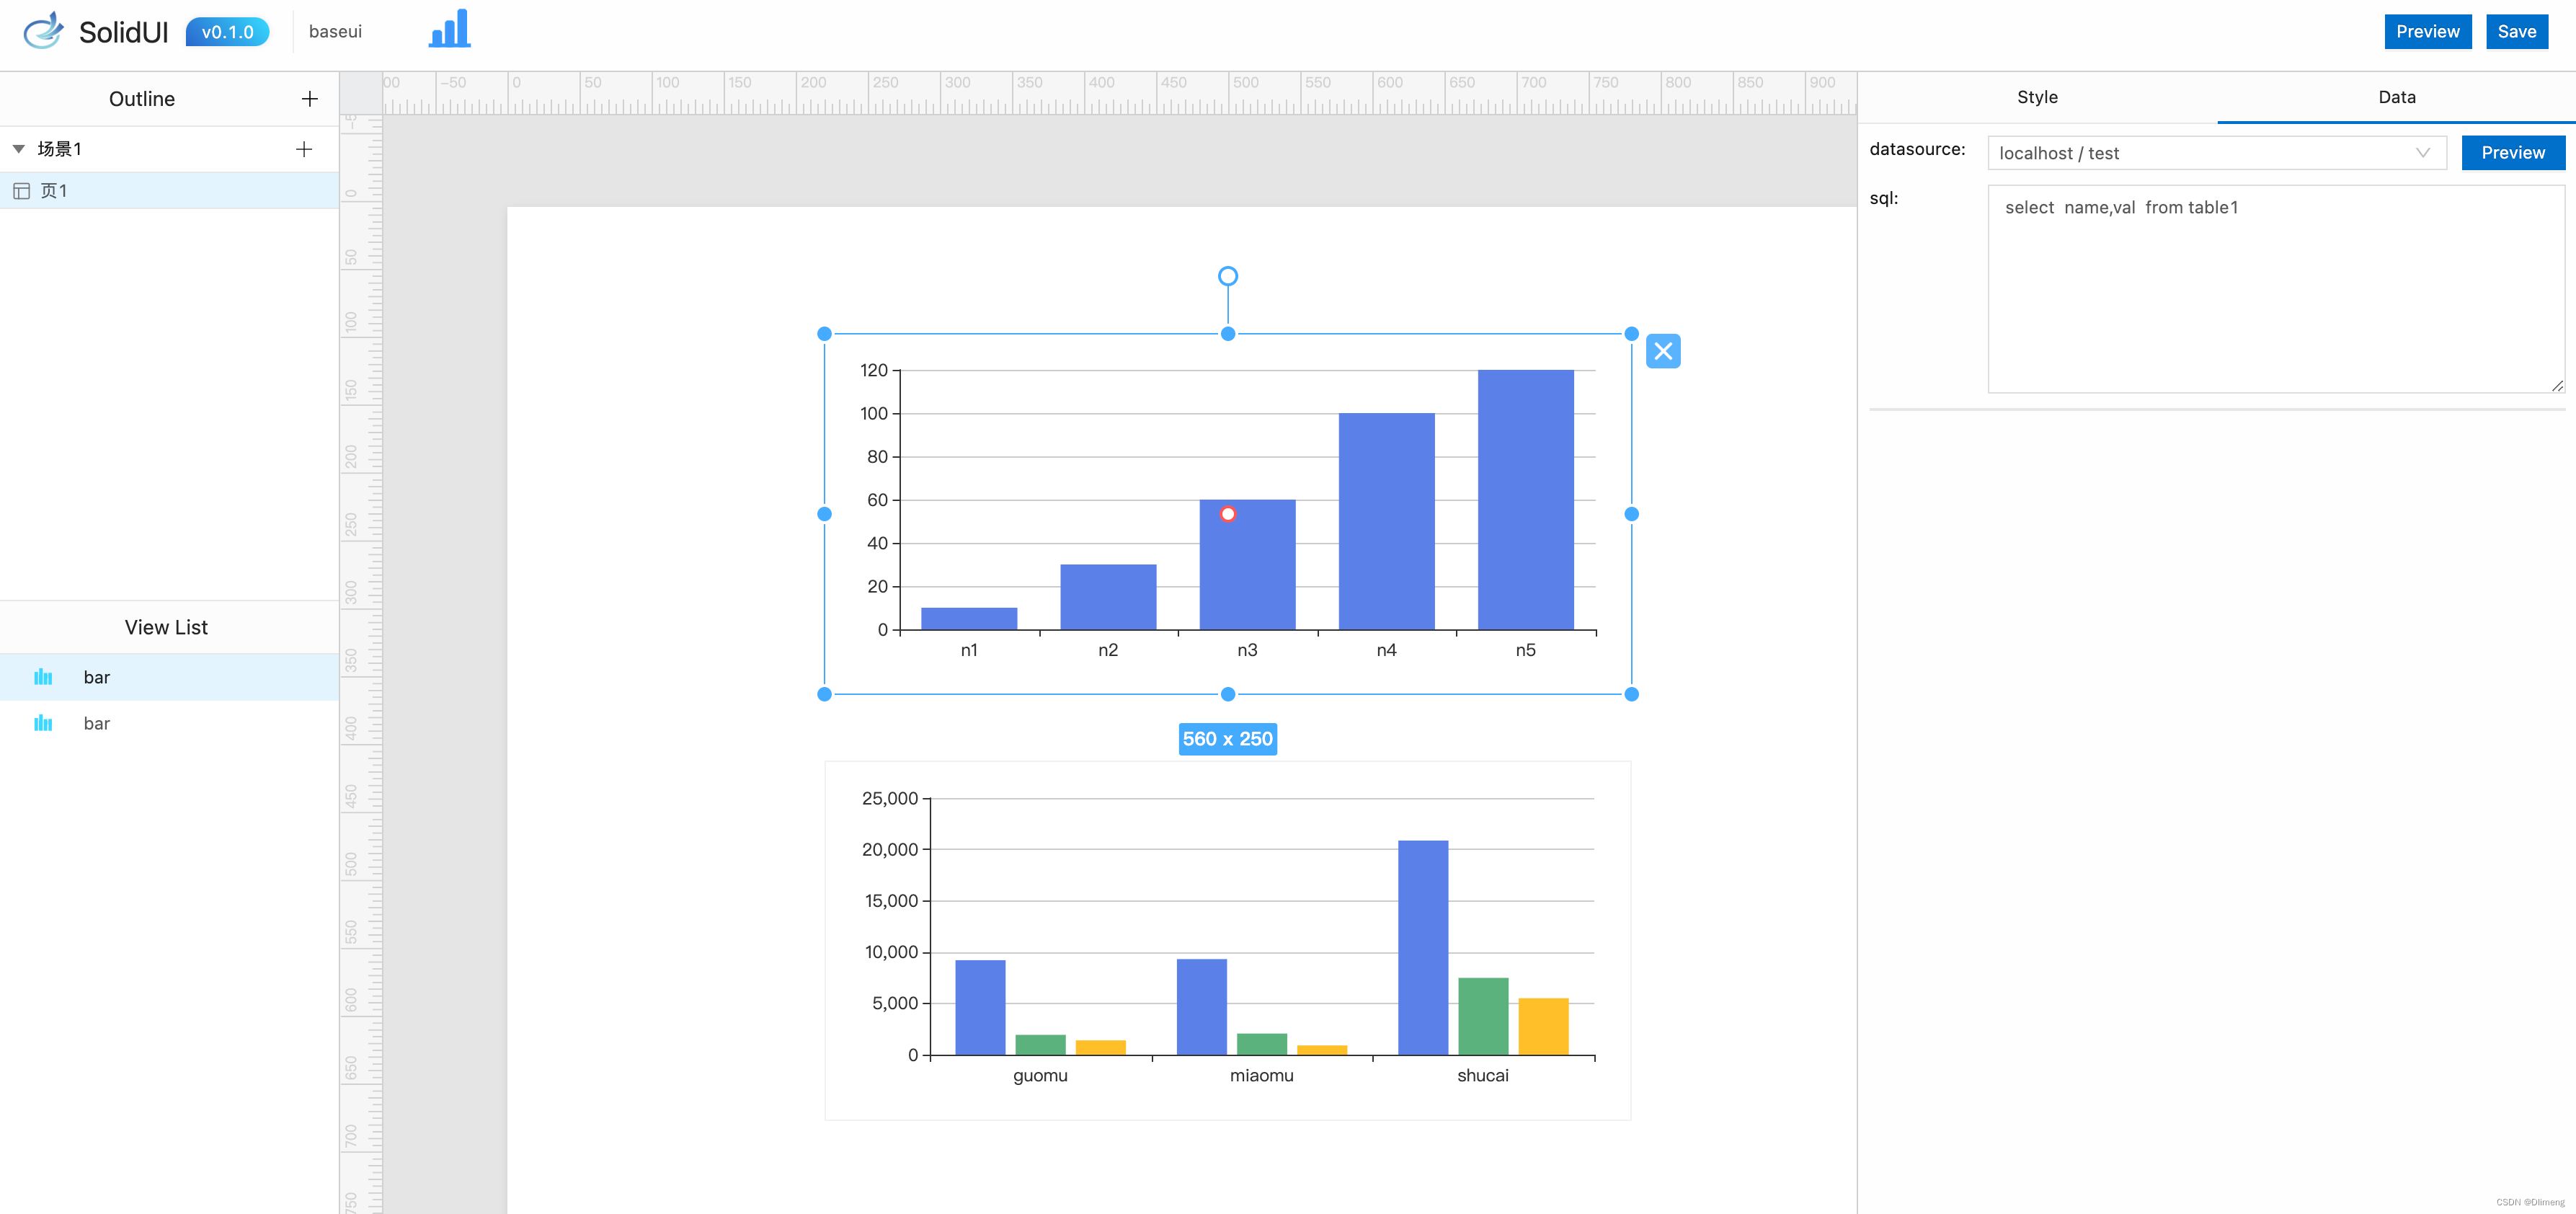The image size is (2576, 1214).
Task: Click the v0.1.0 version badge
Action: tap(228, 32)
